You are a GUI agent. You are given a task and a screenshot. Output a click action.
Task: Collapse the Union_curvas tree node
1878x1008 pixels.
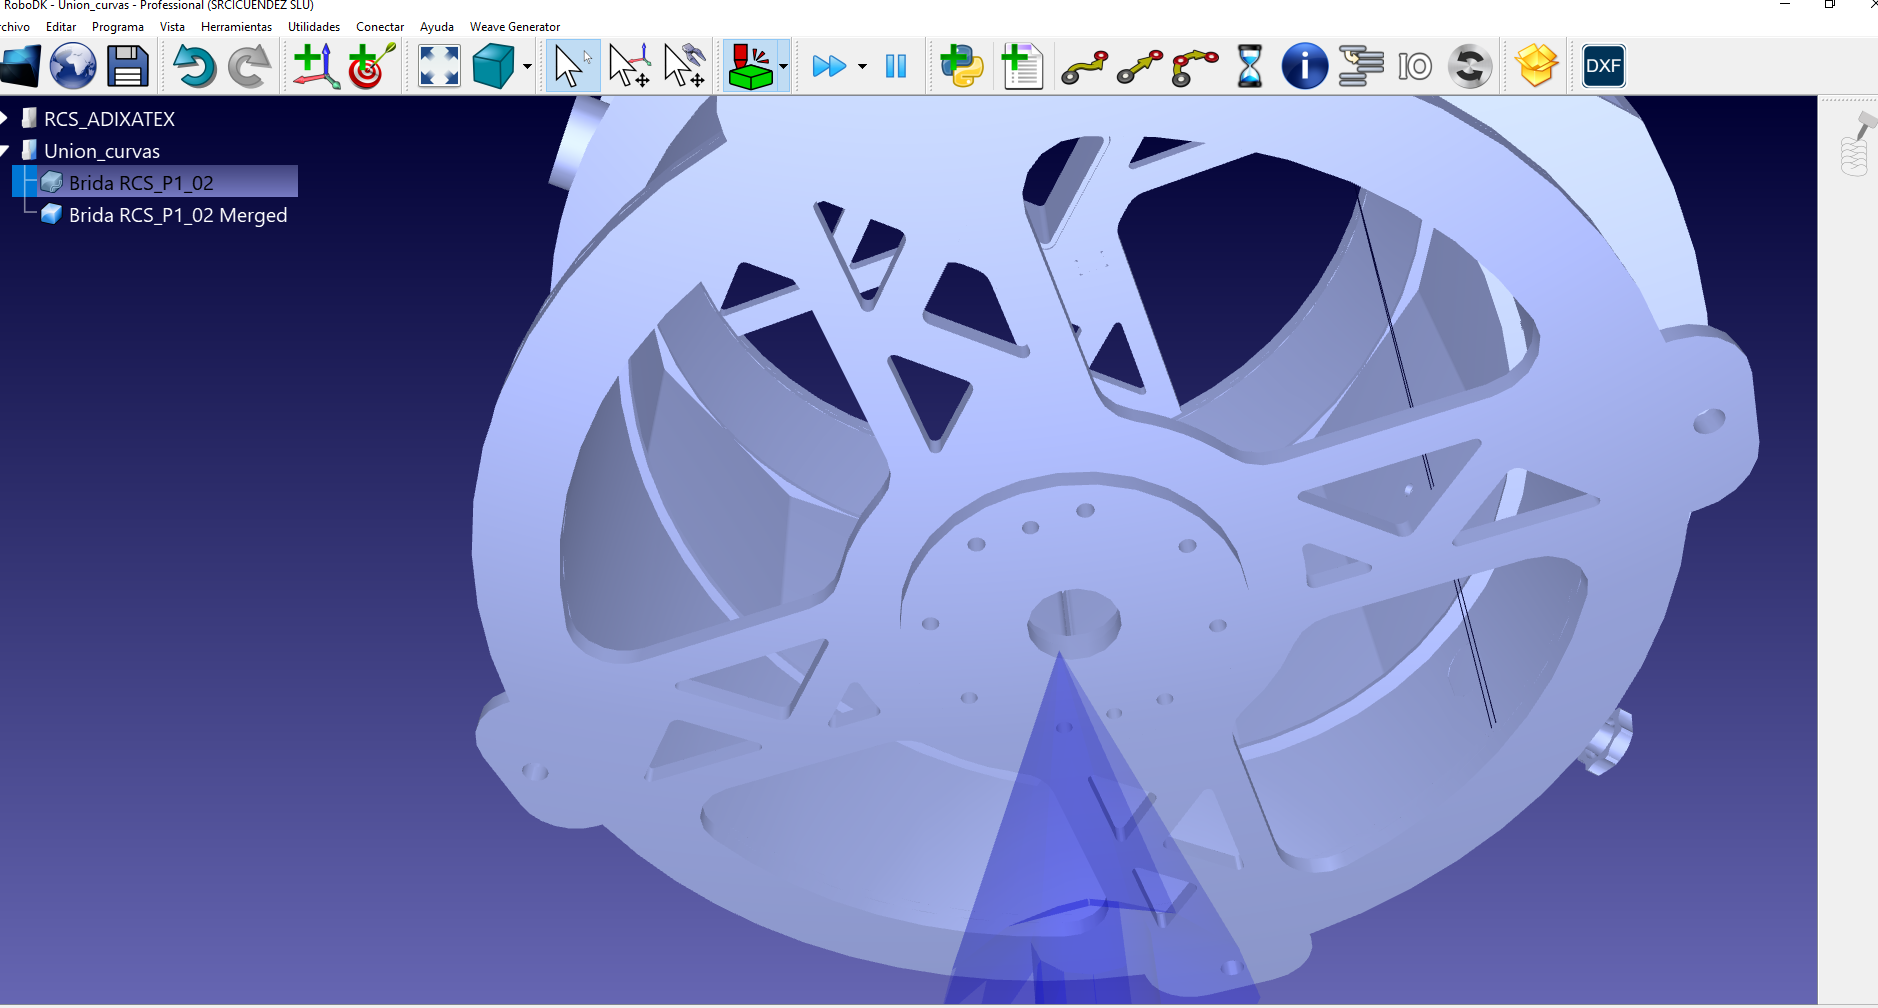click(5, 151)
